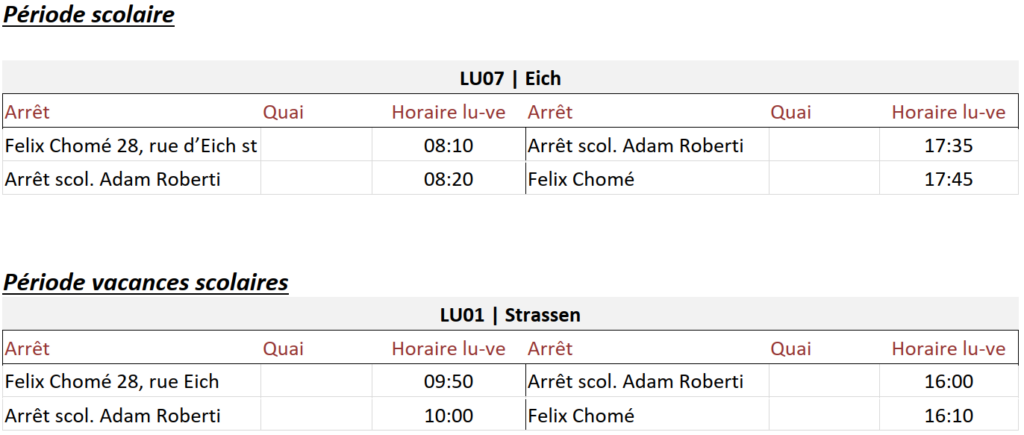The image size is (1024, 435).
Task: Select the "LU01 | Strassen" table title
Action: [511, 315]
